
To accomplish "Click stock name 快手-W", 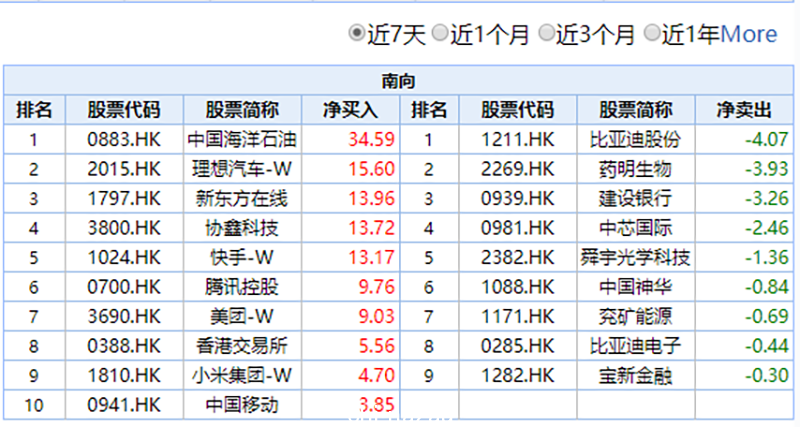I will coord(242,257).
